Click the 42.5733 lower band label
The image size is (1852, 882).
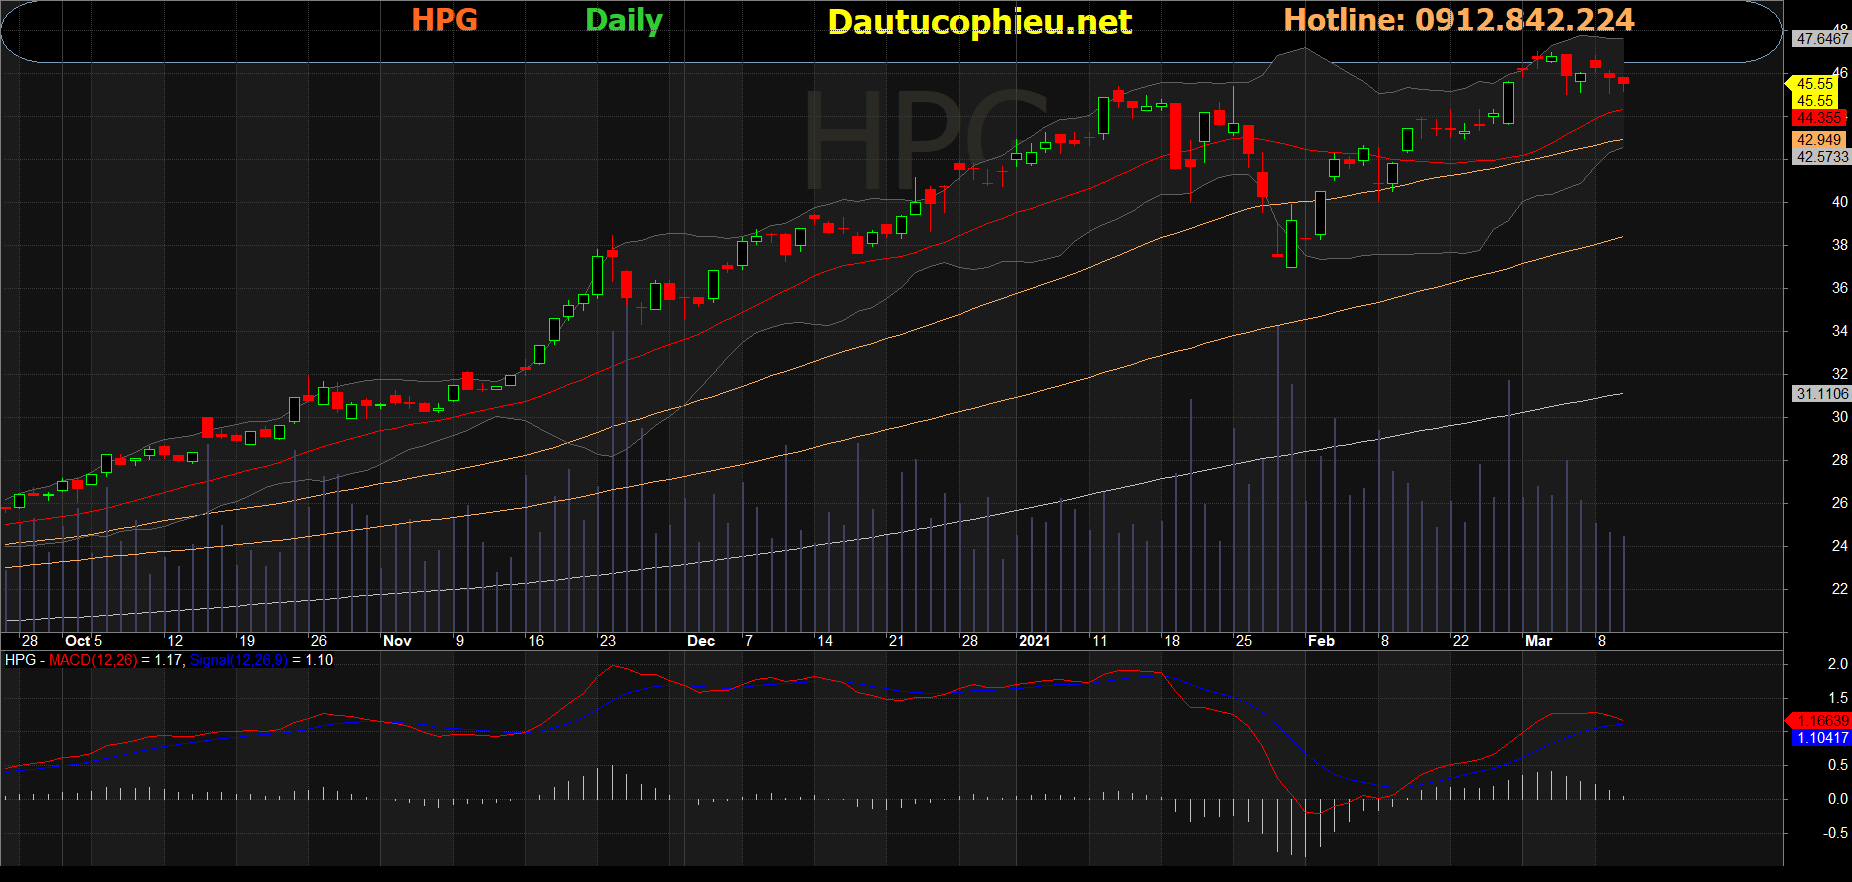coord(1821,157)
